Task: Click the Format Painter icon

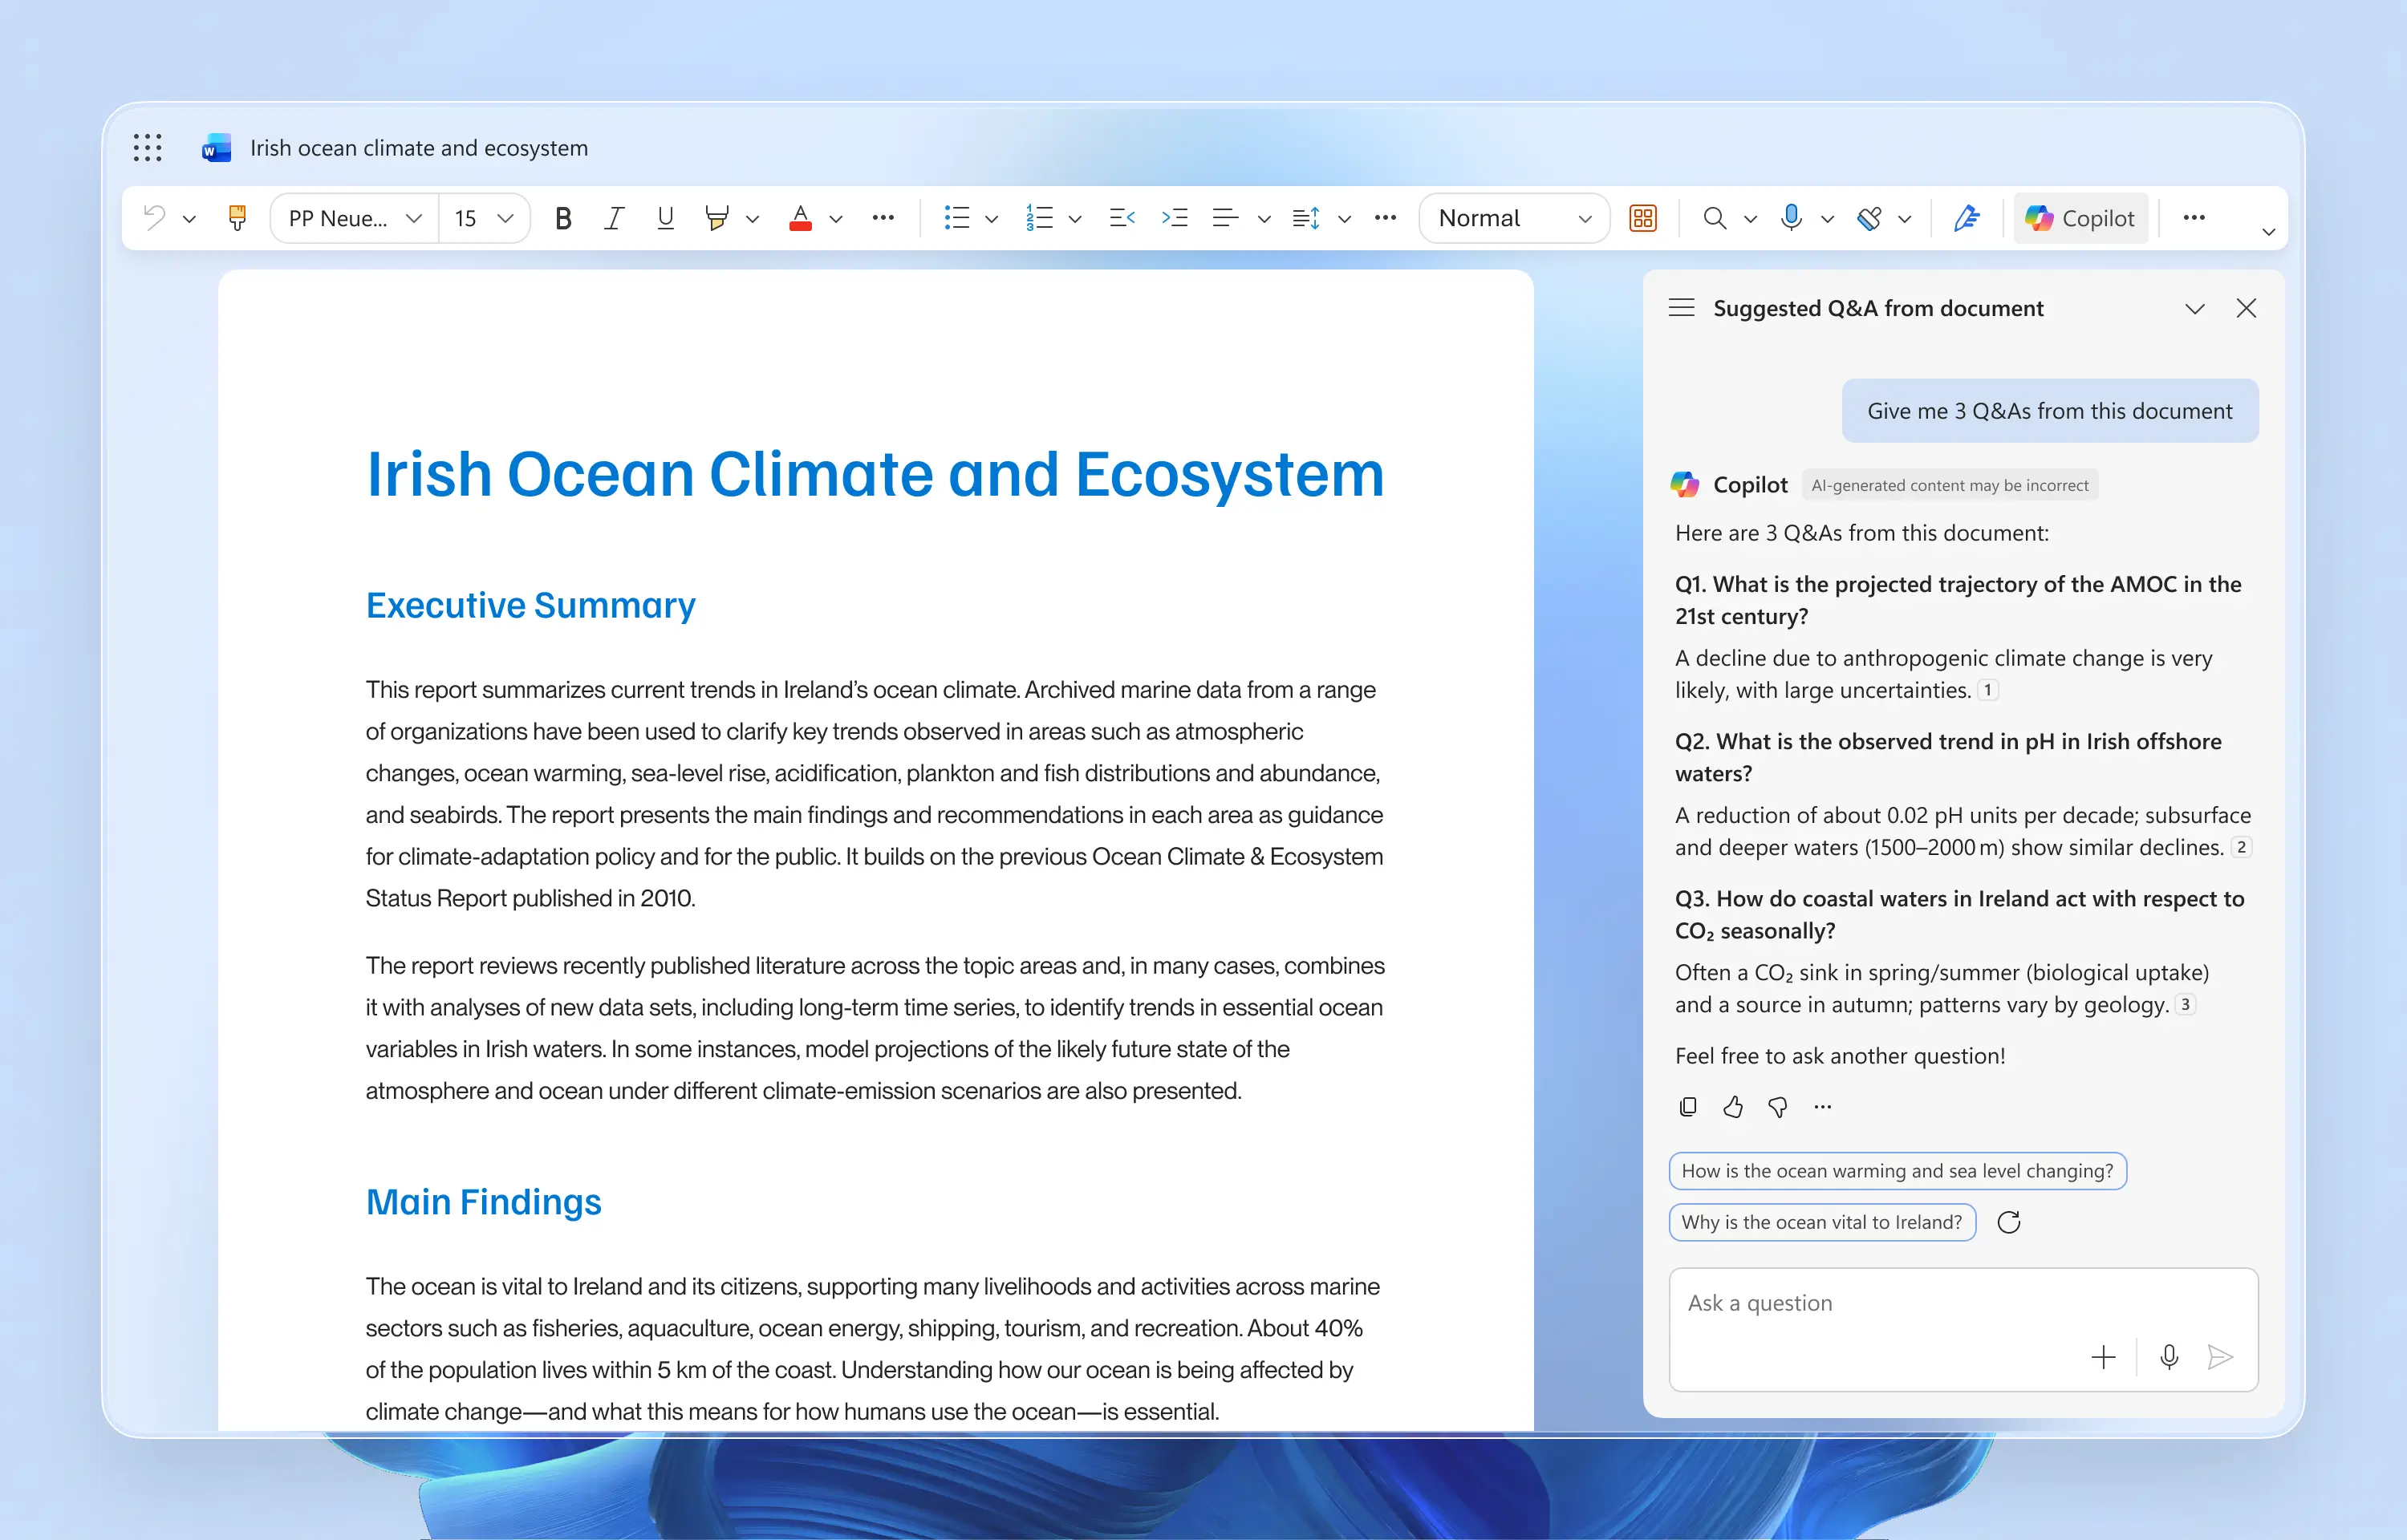Action: click(237, 218)
